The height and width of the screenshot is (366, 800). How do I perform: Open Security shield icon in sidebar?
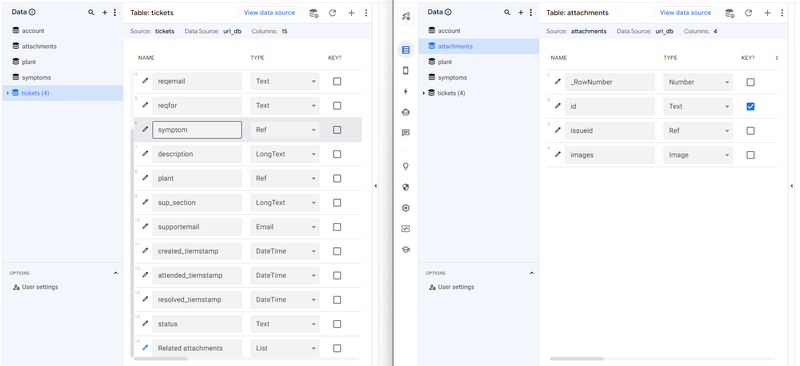[x=406, y=187]
